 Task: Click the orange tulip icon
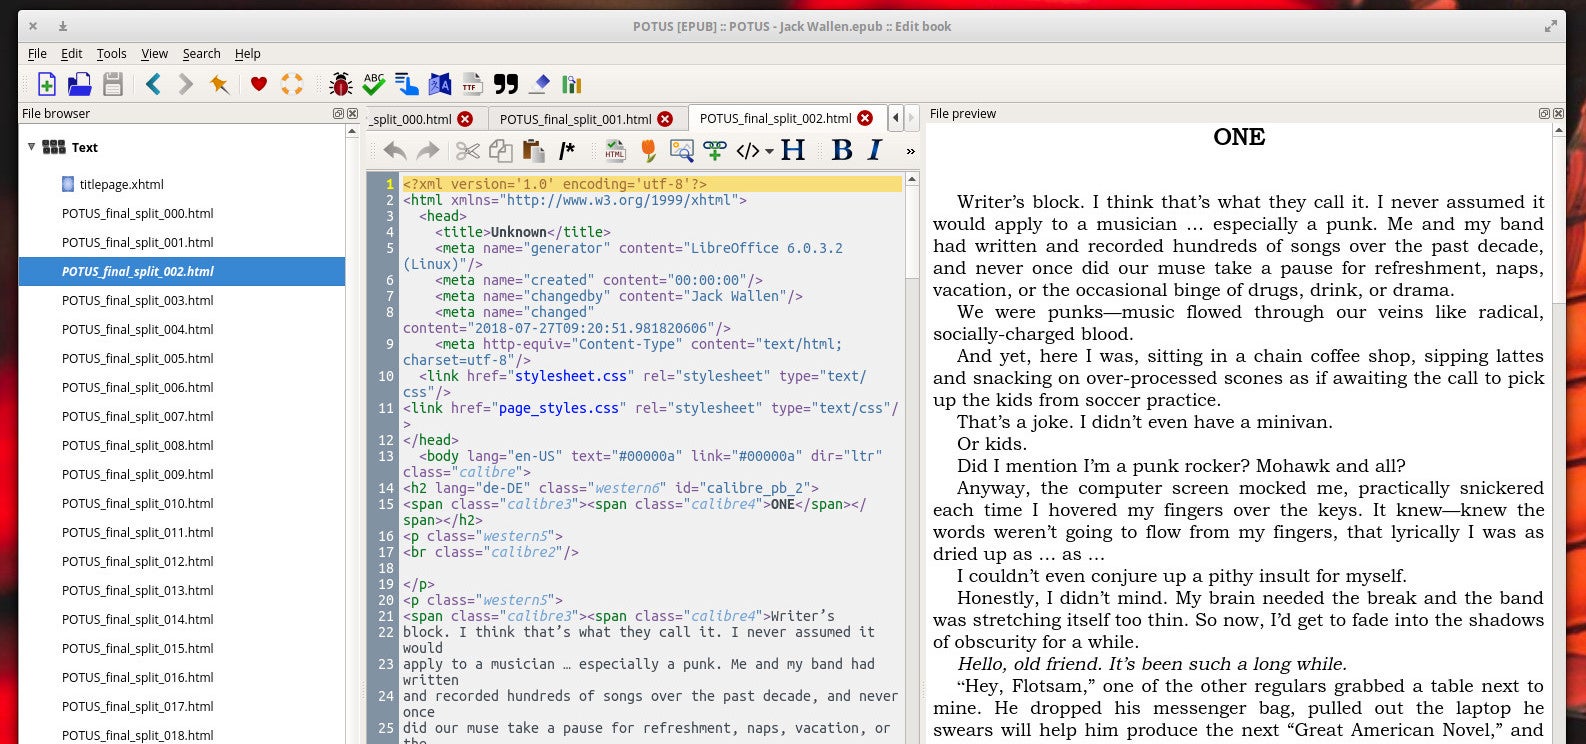(648, 150)
